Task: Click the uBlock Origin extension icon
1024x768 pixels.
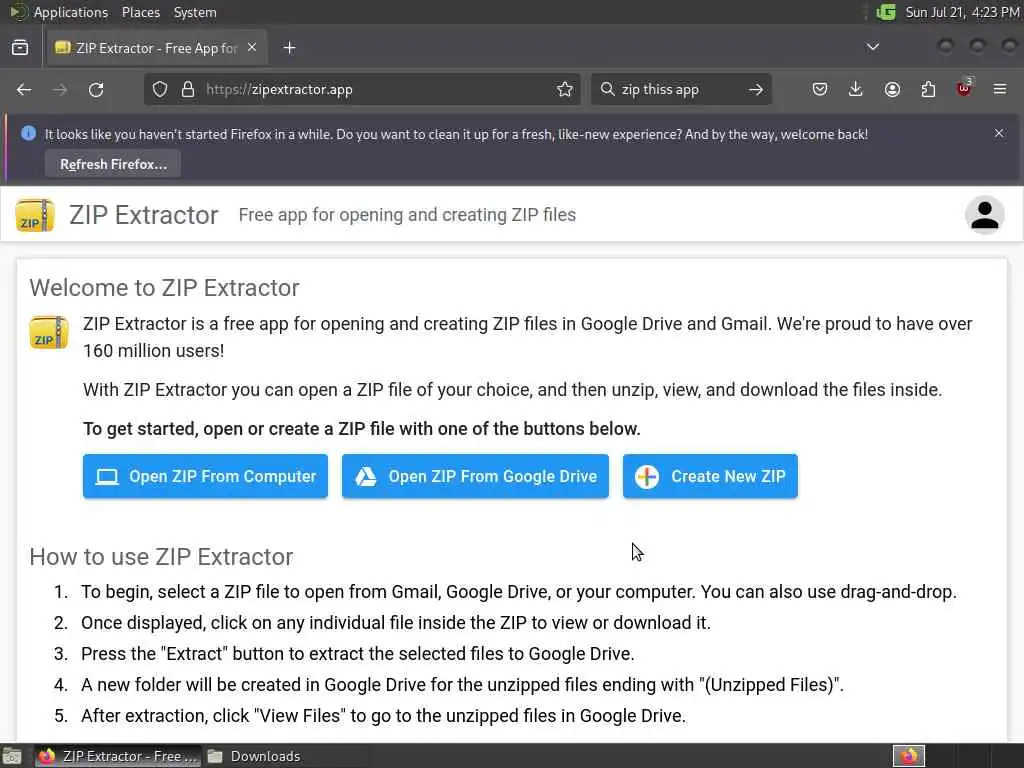Action: point(964,88)
